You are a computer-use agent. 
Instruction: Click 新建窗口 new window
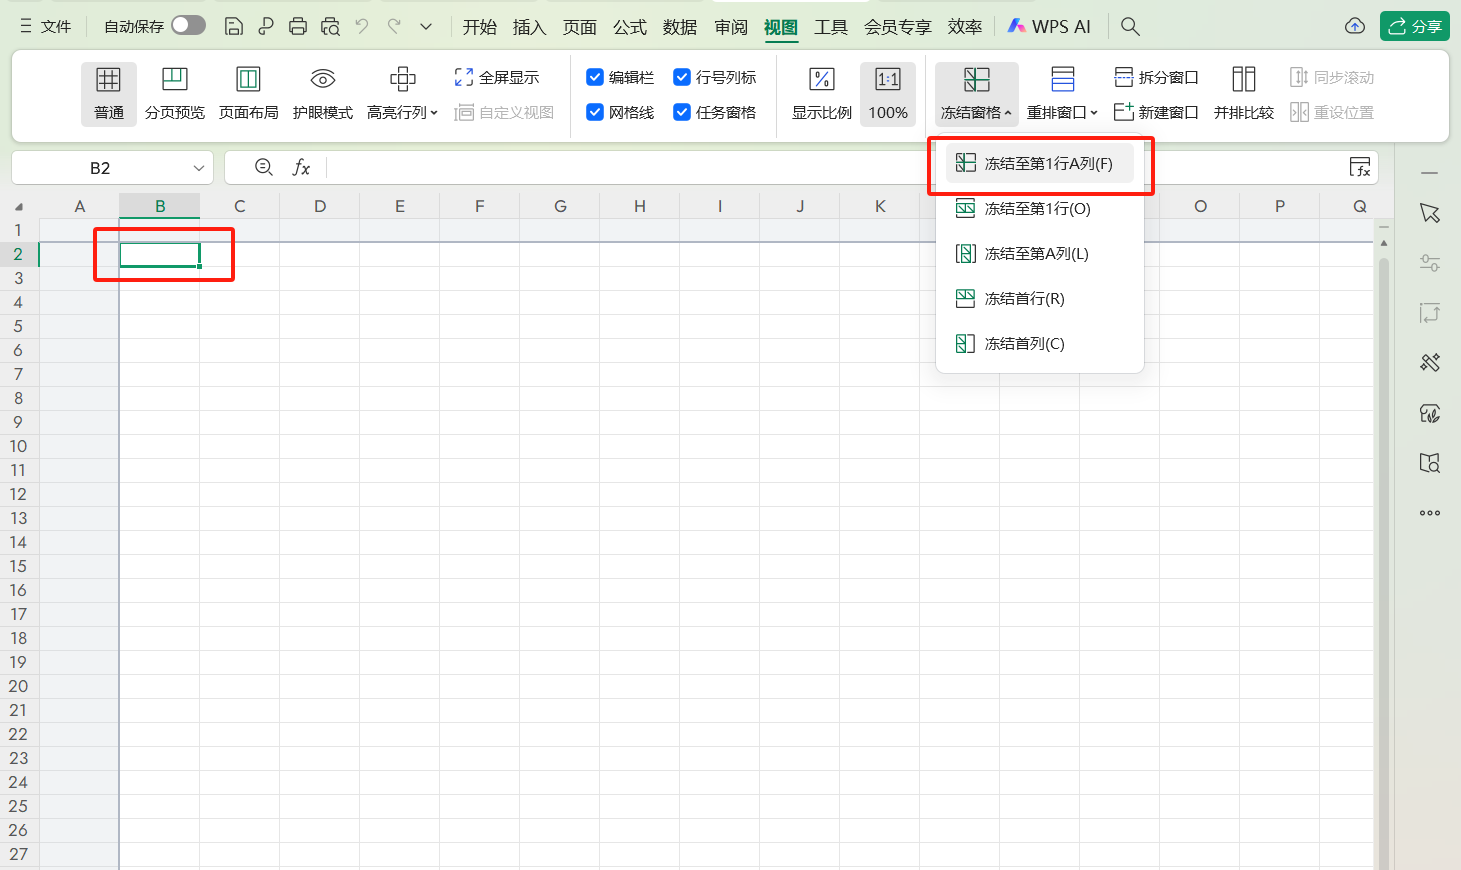pyautogui.click(x=1156, y=112)
